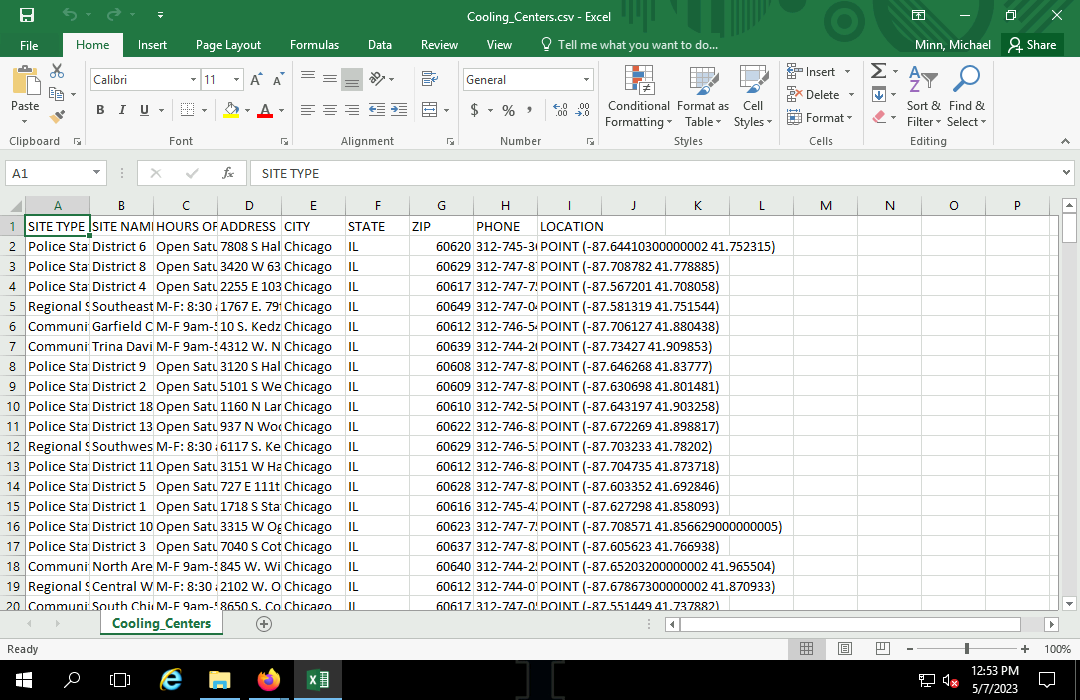Open the Formulas ribbon tab

(314, 45)
